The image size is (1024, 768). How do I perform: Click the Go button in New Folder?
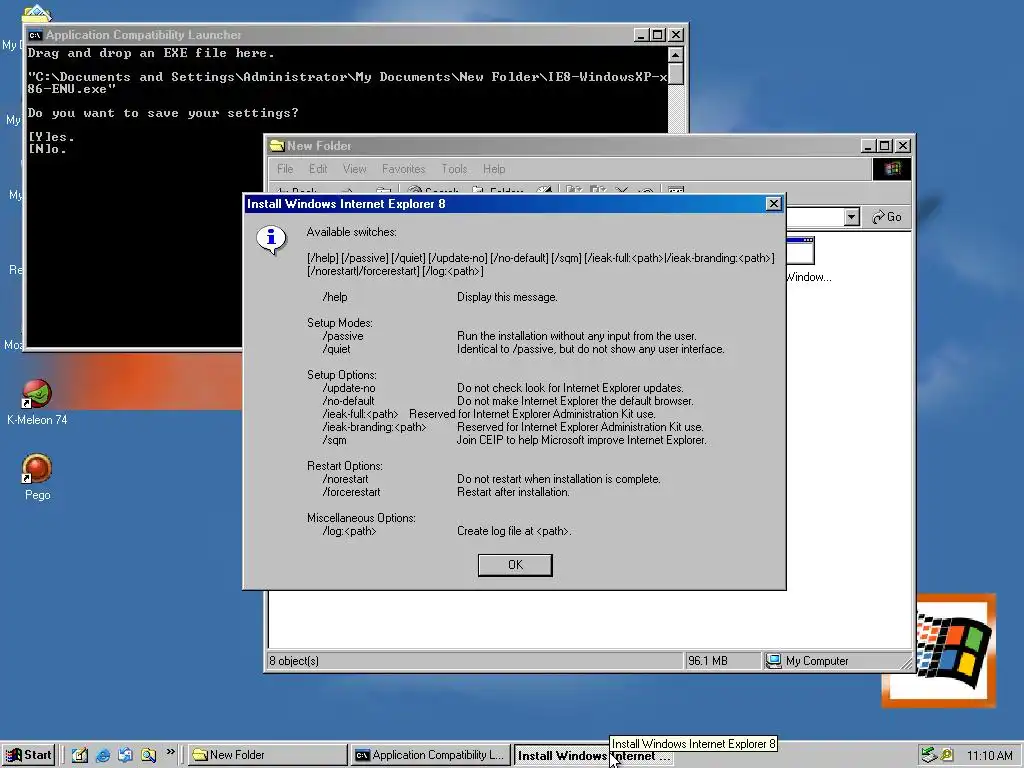[887, 217]
